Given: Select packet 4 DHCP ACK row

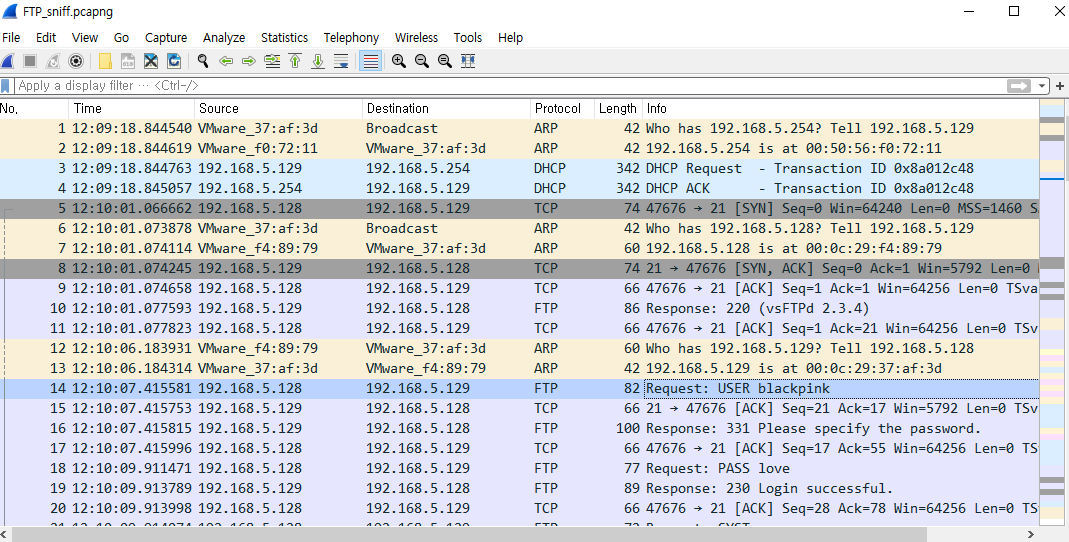Looking at the screenshot, I should 520,188.
